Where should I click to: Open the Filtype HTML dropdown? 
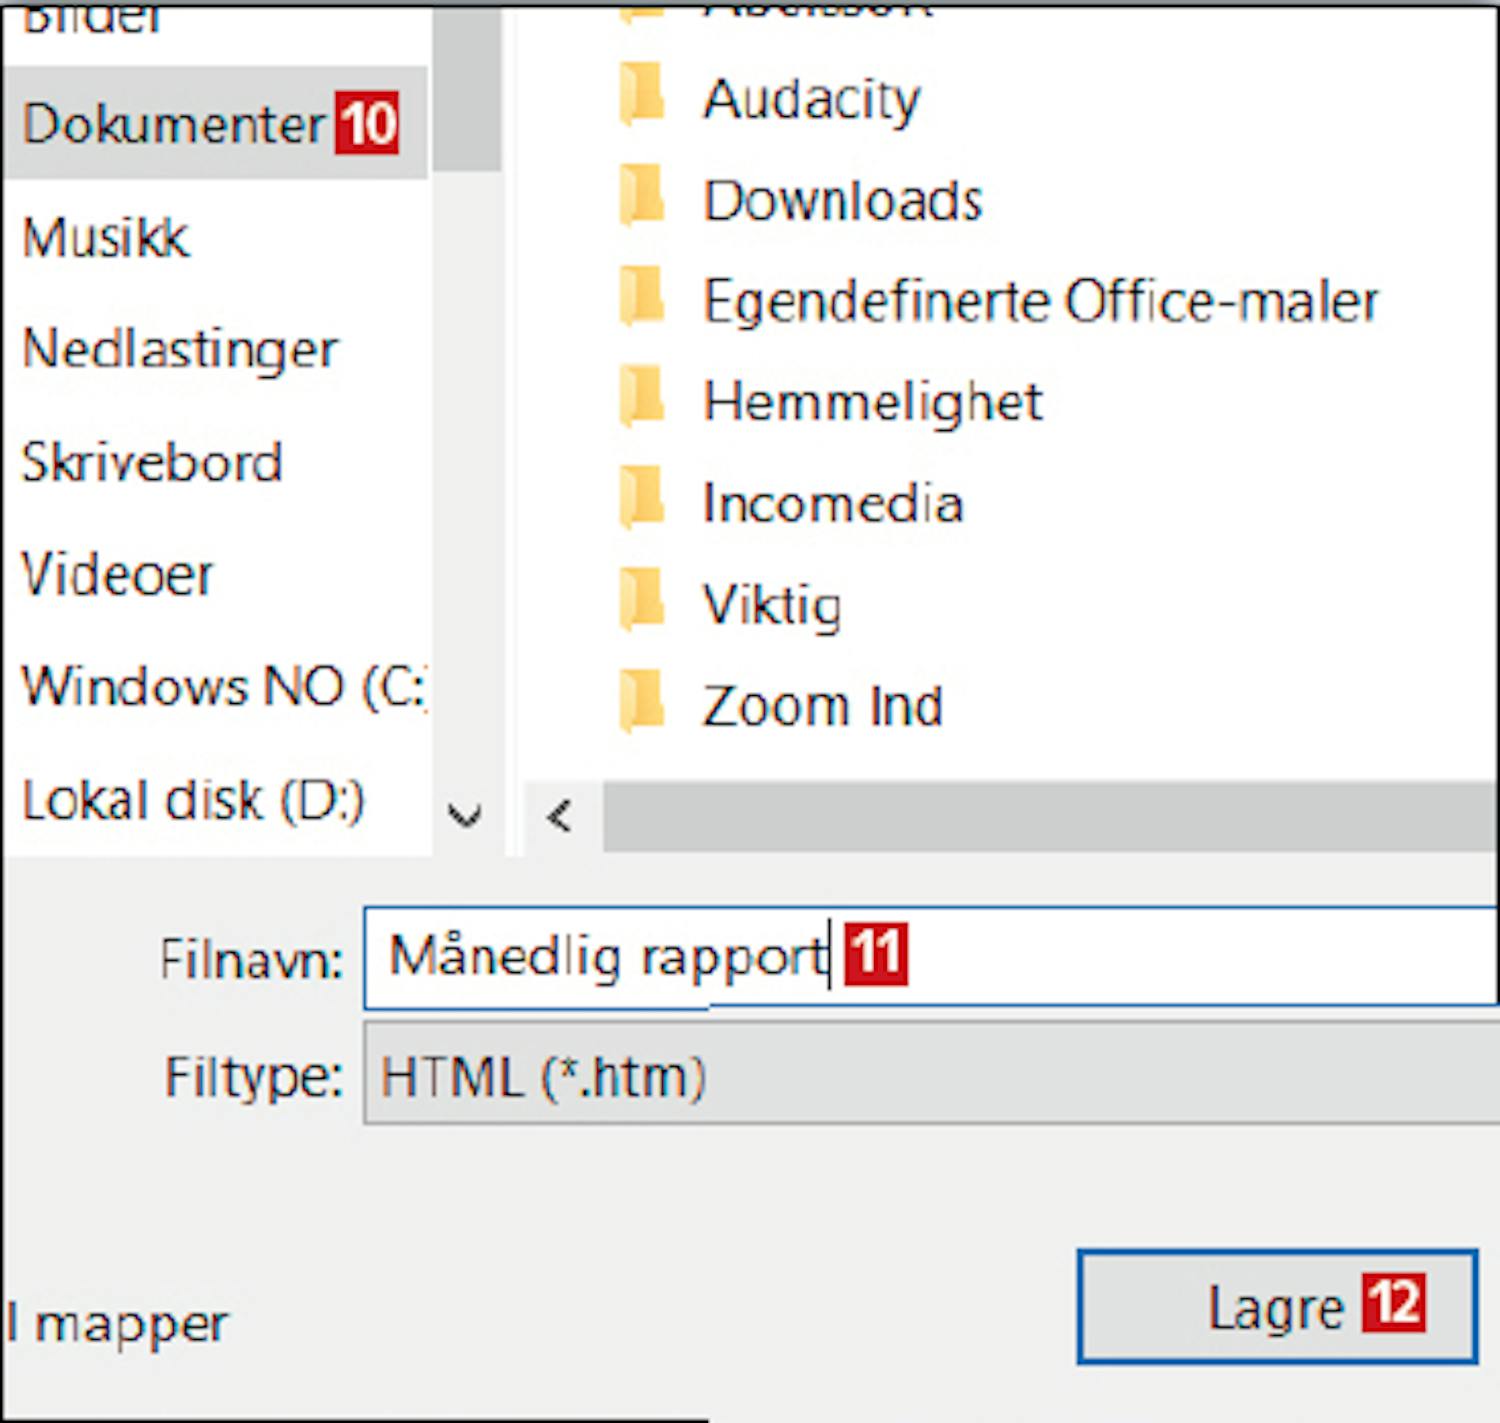tap(930, 1076)
